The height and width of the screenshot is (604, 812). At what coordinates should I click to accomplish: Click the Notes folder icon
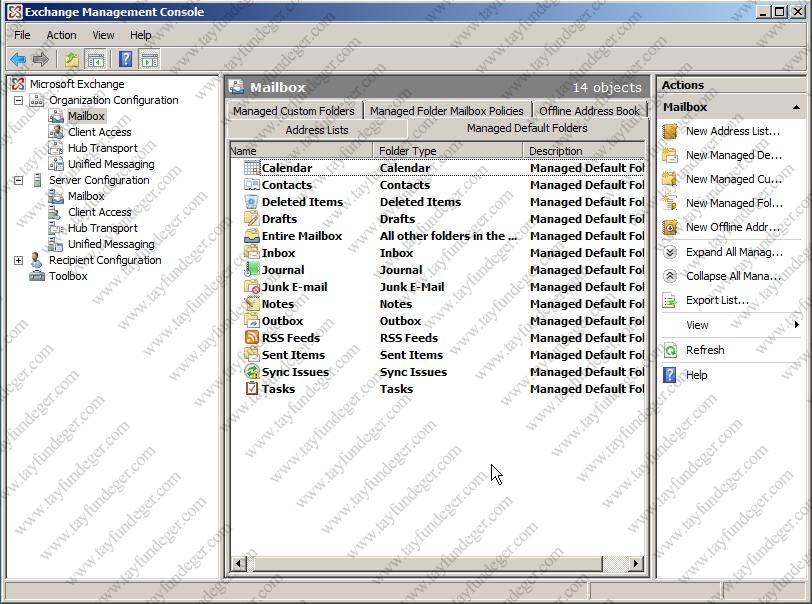[252, 304]
